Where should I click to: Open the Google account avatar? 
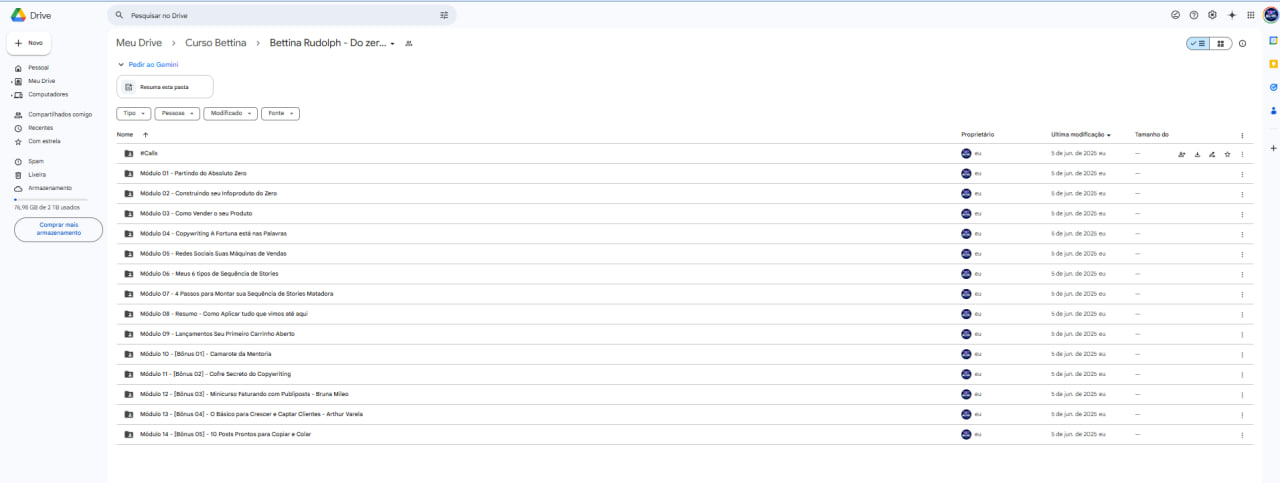click(1270, 15)
